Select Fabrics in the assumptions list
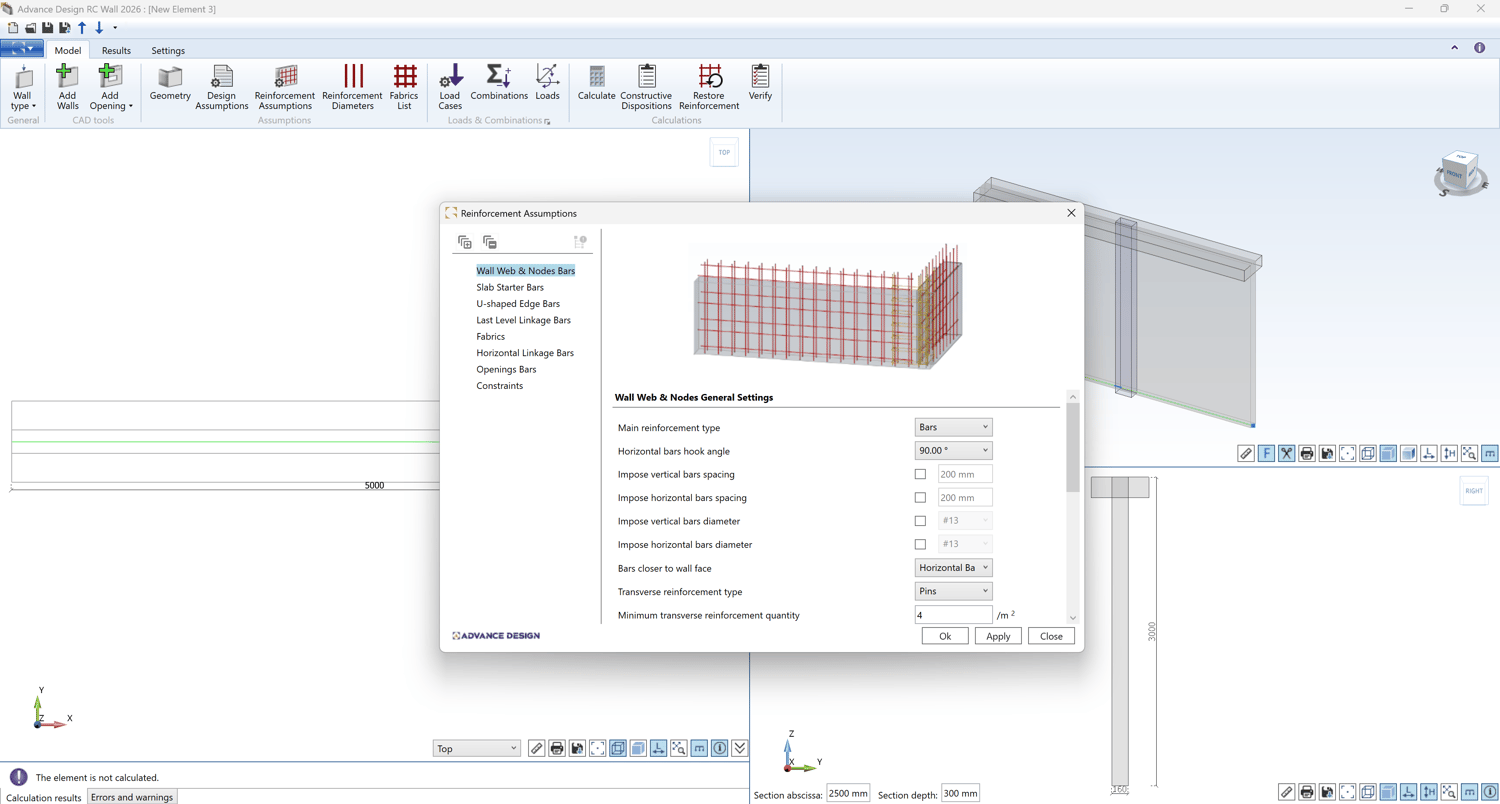1500x804 pixels. click(x=491, y=337)
